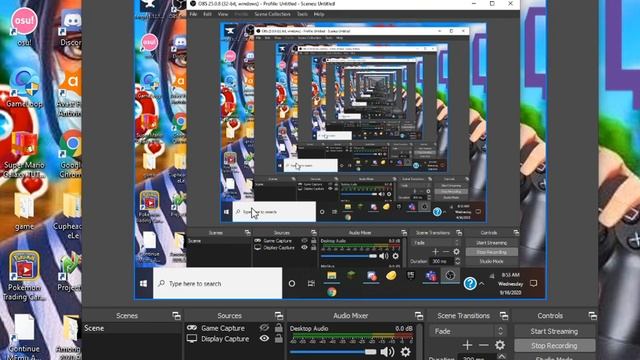The image size is (640, 360).
Task: Remove transition with the outer minus icon
Action: [484, 345]
